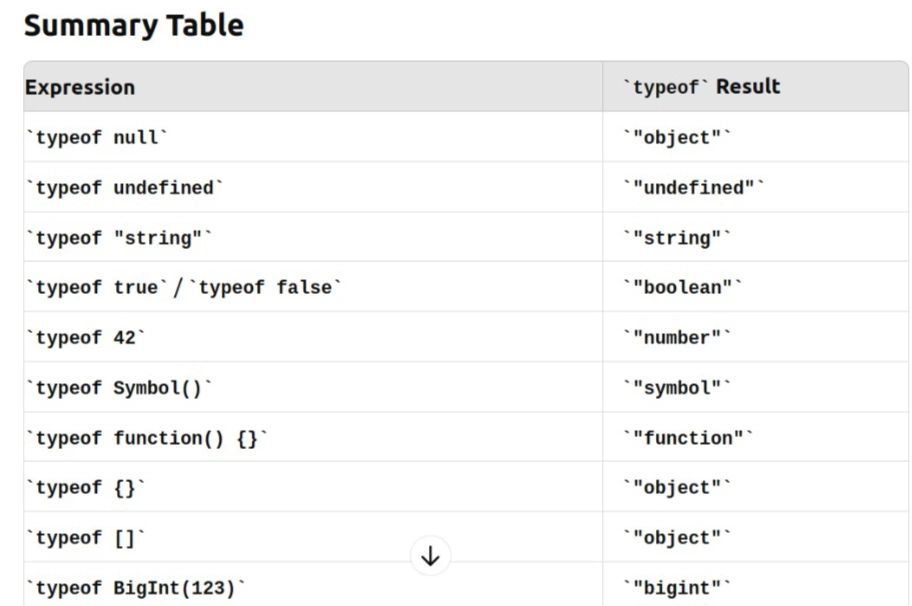This screenshot has width=912, height=606.
Task: Click the "function" result cell
Action: pos(756,437)
